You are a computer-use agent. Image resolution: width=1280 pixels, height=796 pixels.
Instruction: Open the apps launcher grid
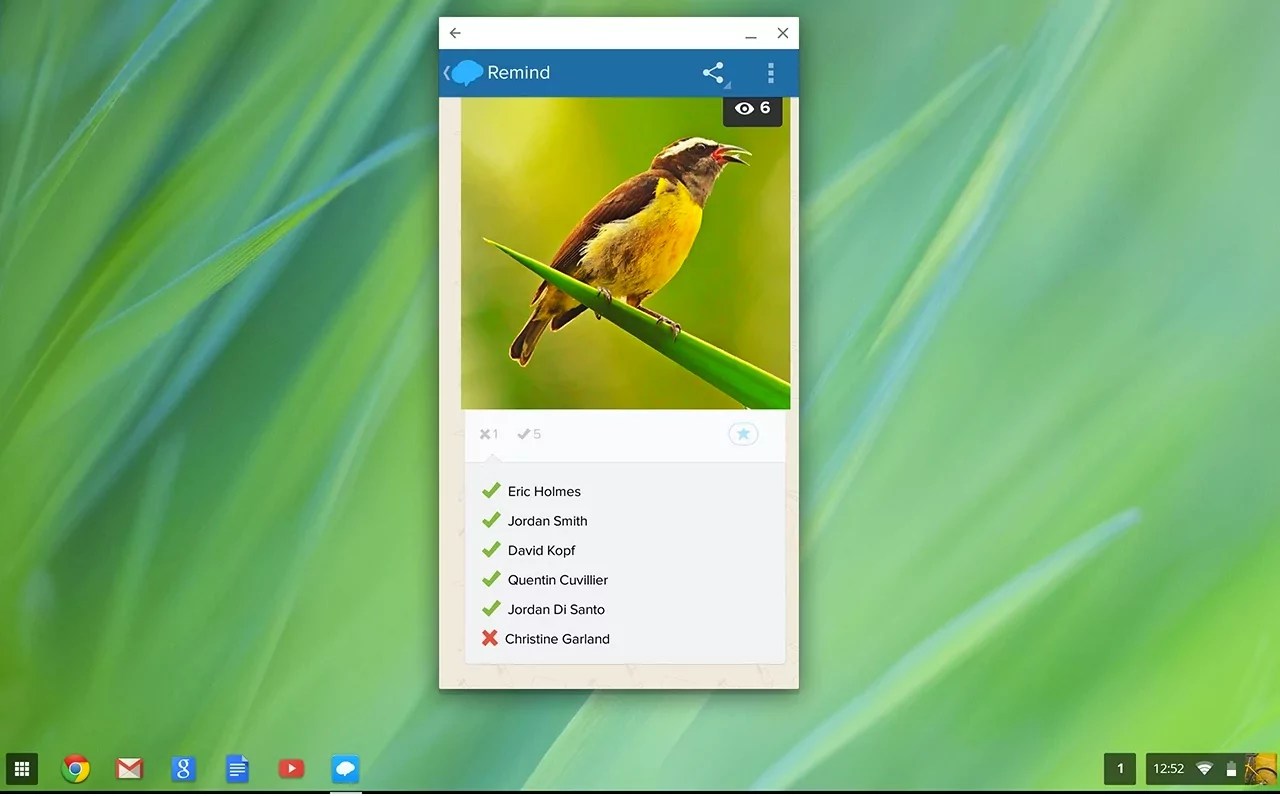point(21,768)
